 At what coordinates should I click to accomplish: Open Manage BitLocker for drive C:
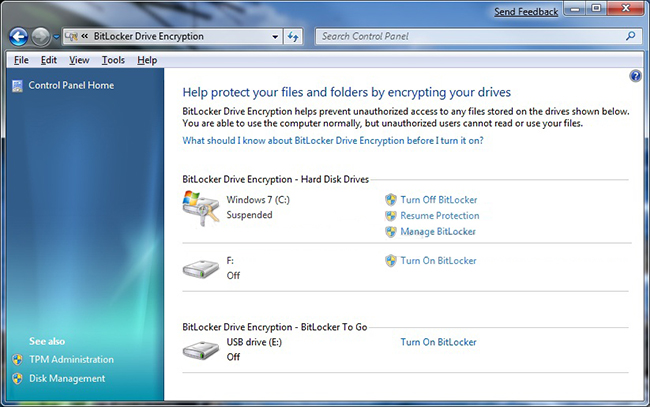click(x=438, y=232)
